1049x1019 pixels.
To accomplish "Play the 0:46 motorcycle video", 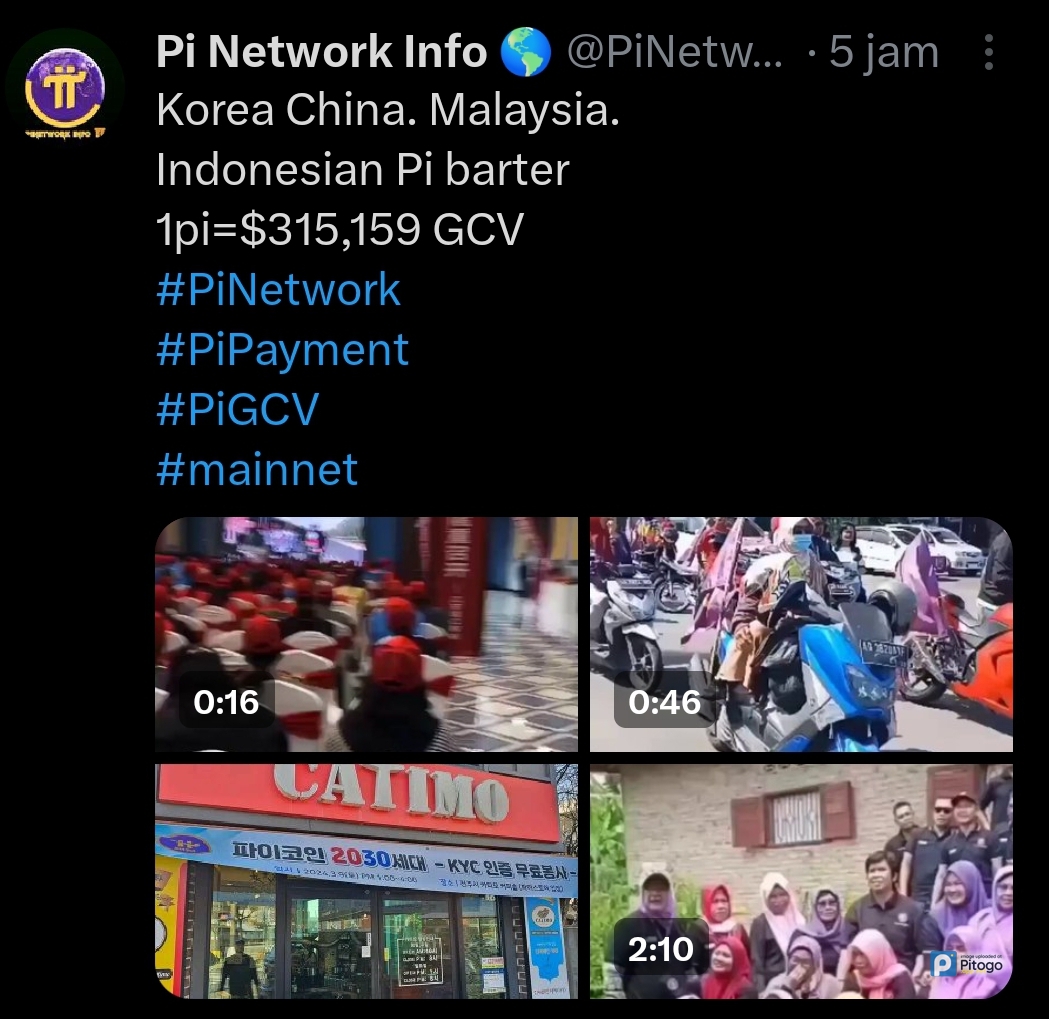I will pos(801,634).
